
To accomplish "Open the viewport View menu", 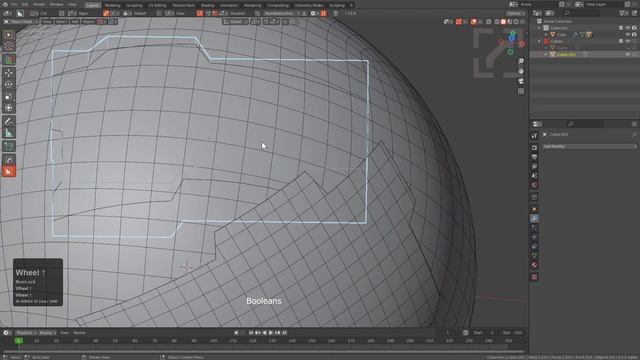I will [47, 22].
